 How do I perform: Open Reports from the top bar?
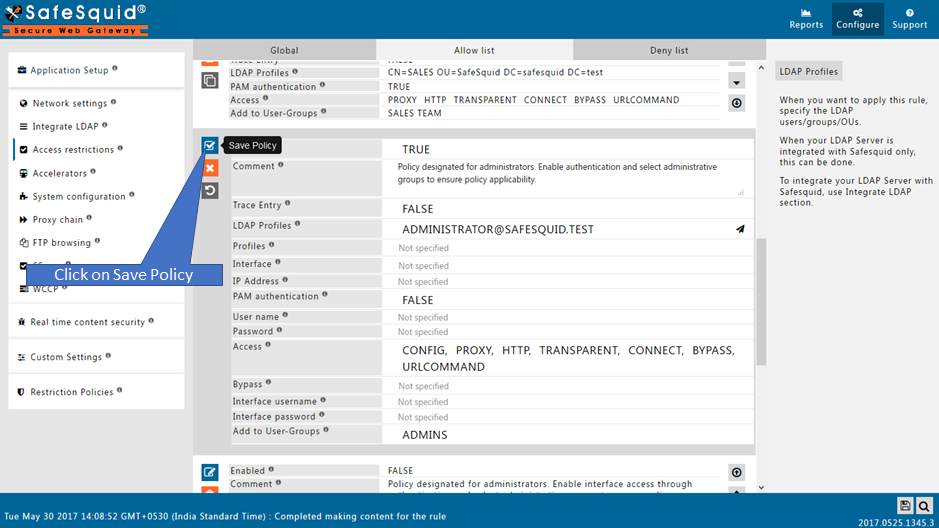tap(806, 19)
